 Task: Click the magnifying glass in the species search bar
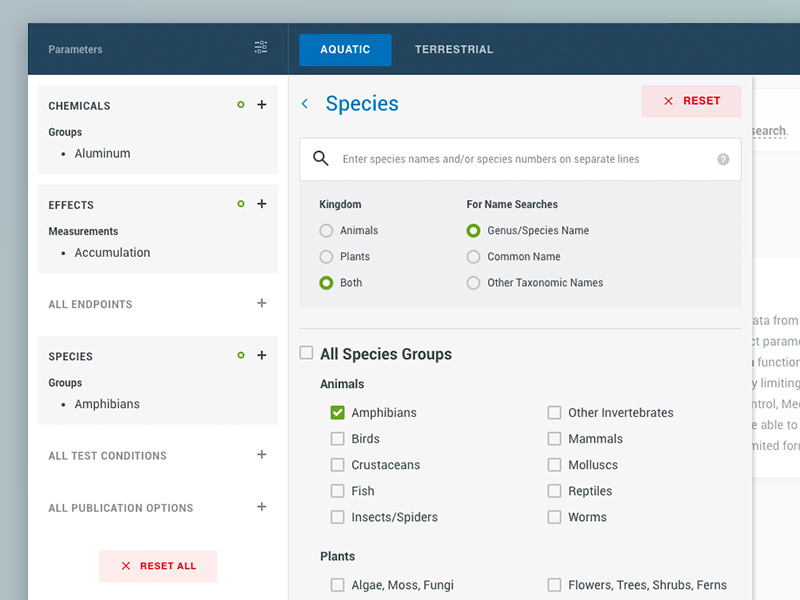(321, 159)
